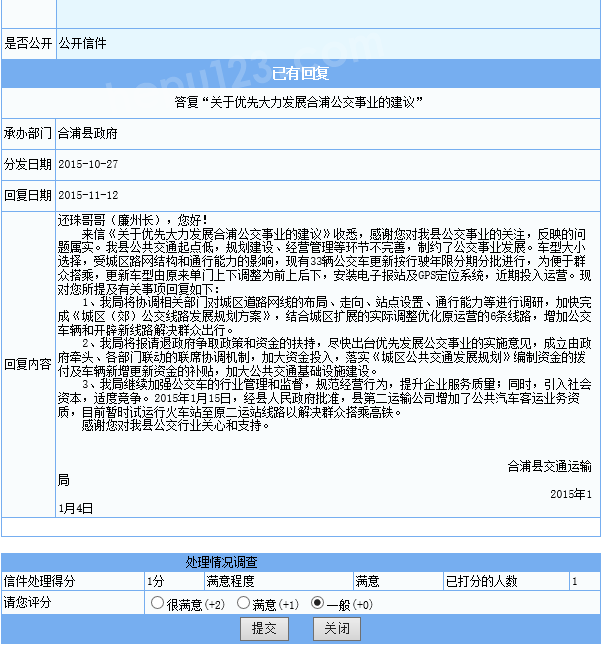Click the 是否公开 label cell
Screen dimensions: 602x647
28,43
